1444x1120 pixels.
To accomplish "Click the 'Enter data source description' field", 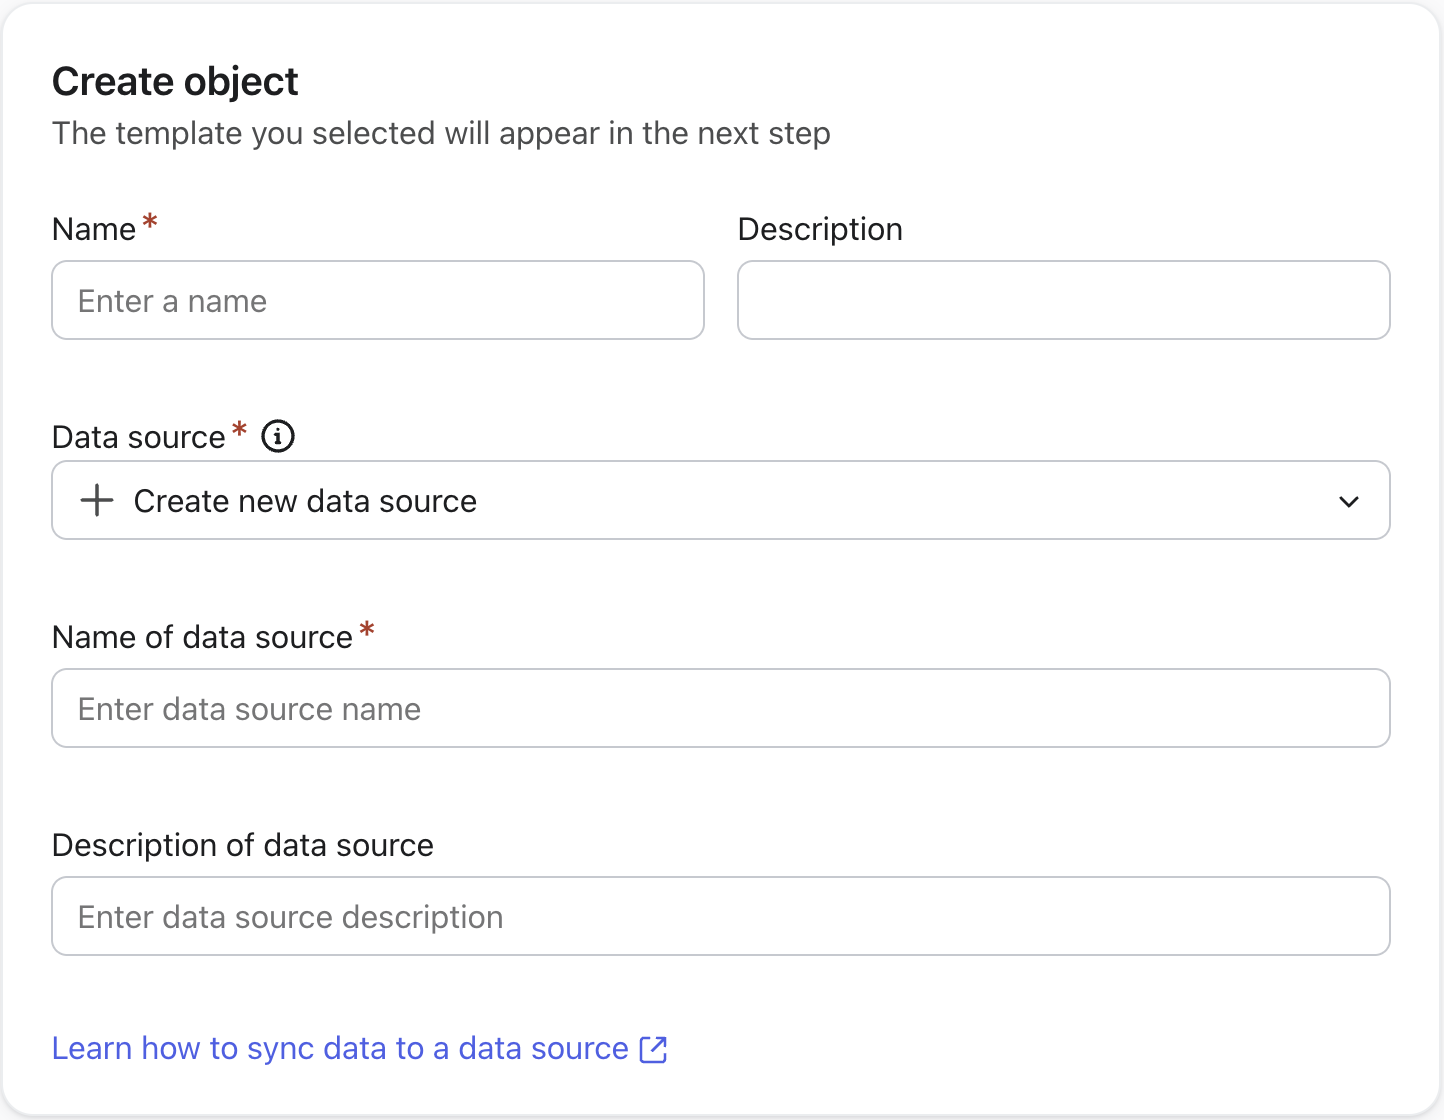I will [x=720, y=917].
